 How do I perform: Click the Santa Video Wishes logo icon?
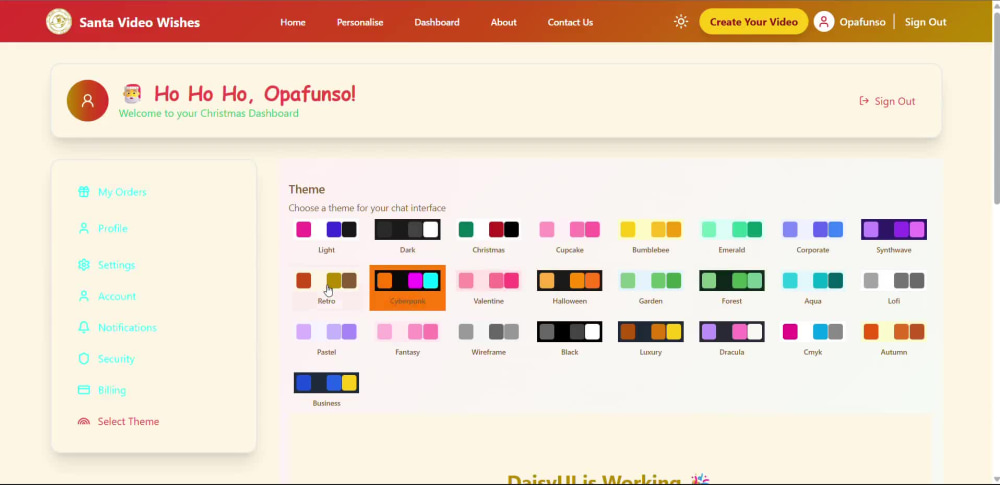[59, 22]
